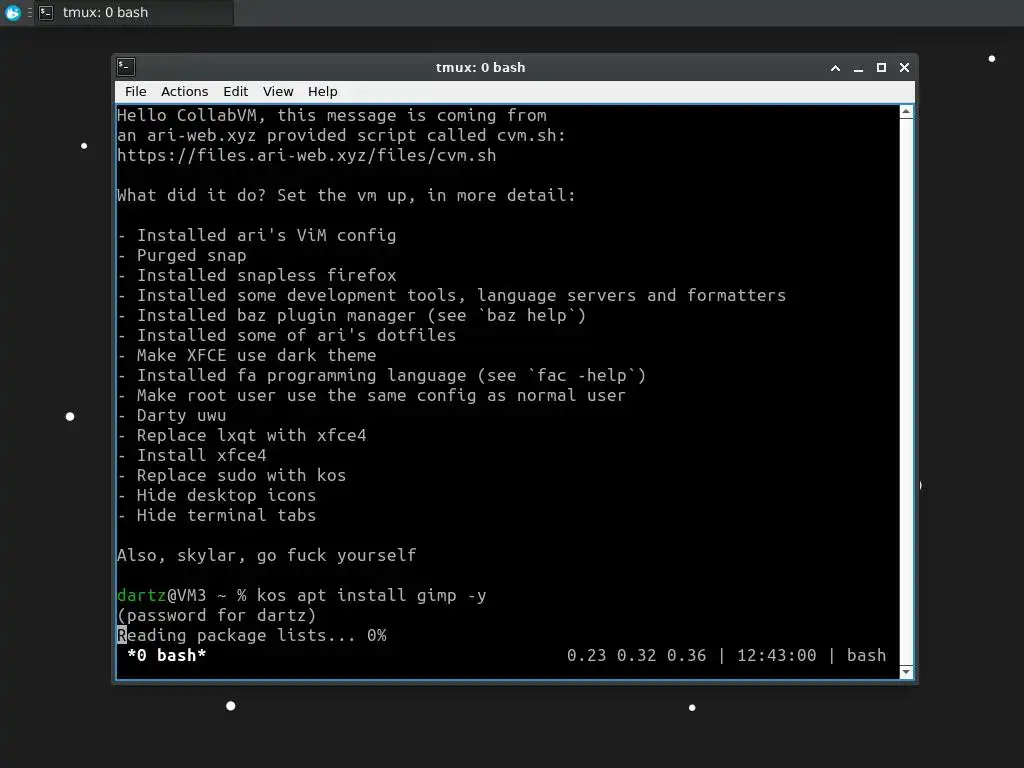
Task: Select the tmux: 0 bash taskbar button
Action: [134, 12]
